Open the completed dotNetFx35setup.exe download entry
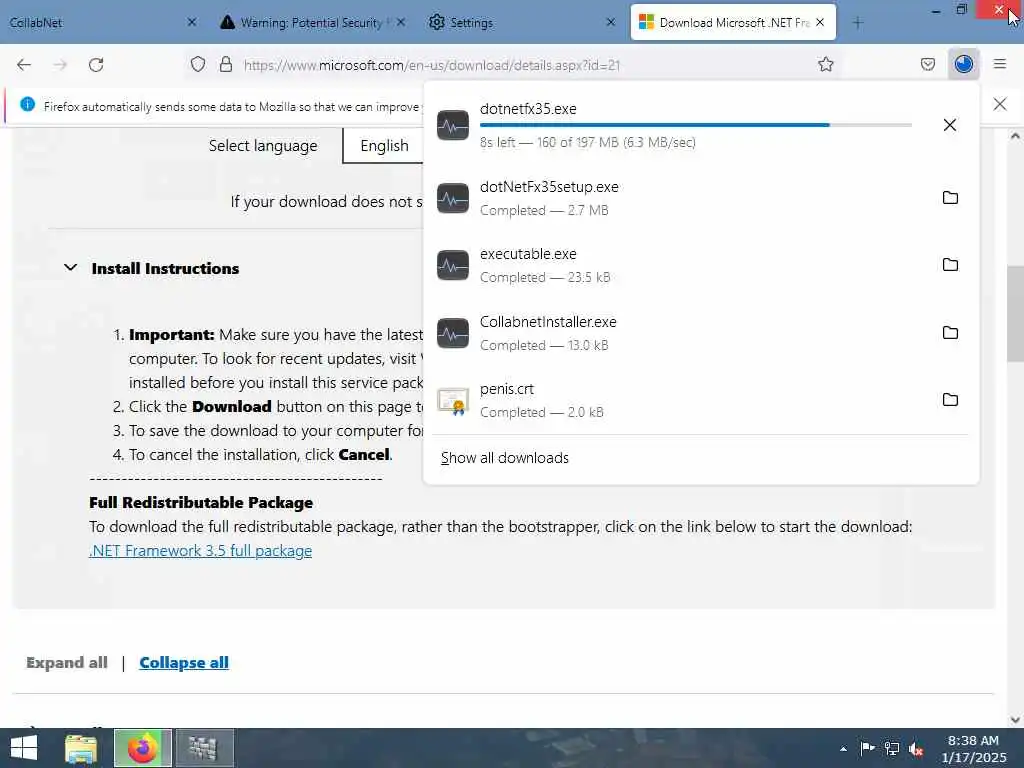This screenshot has height=768, width=1024. 679,198
